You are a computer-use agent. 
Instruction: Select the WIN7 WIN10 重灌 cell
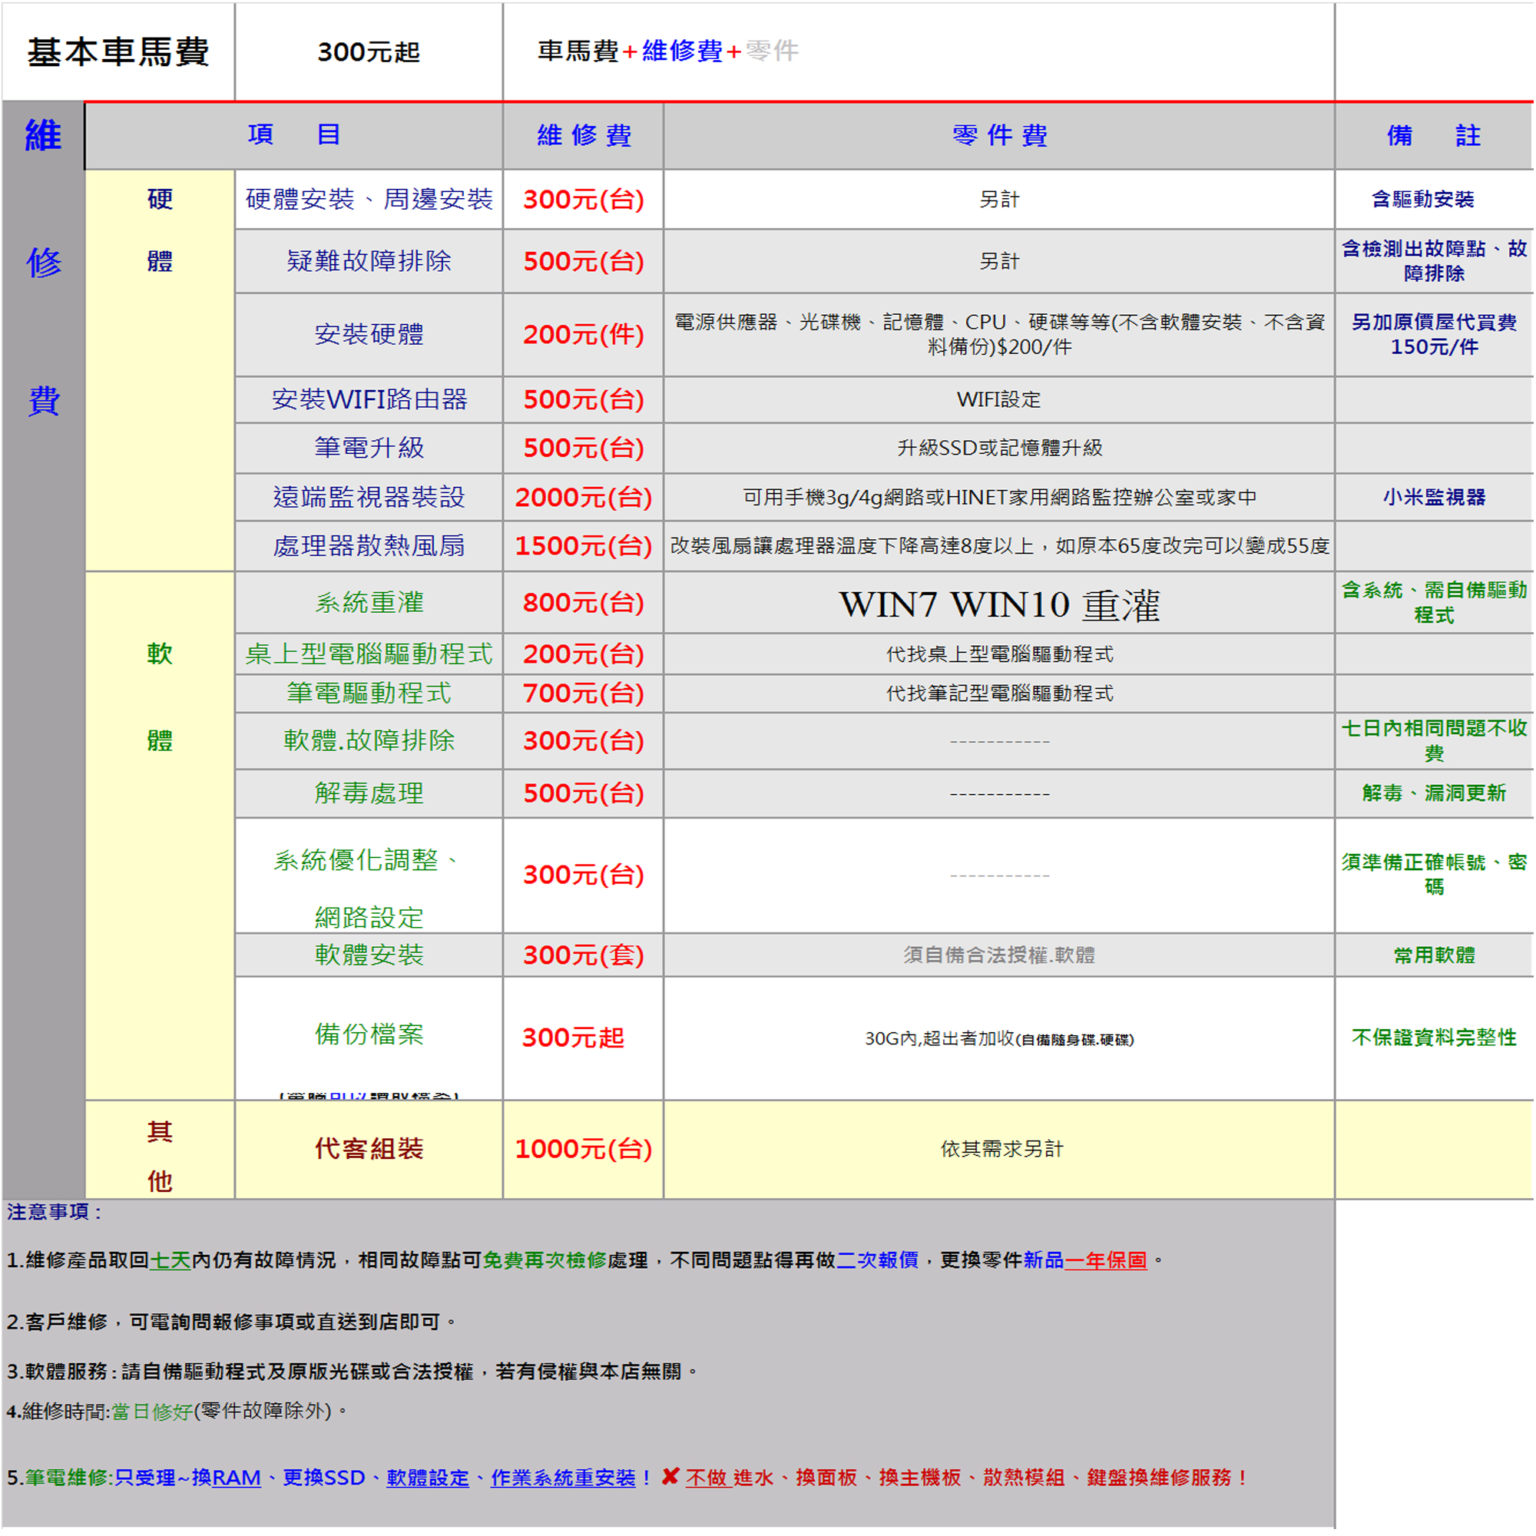[x=999, y=604]
